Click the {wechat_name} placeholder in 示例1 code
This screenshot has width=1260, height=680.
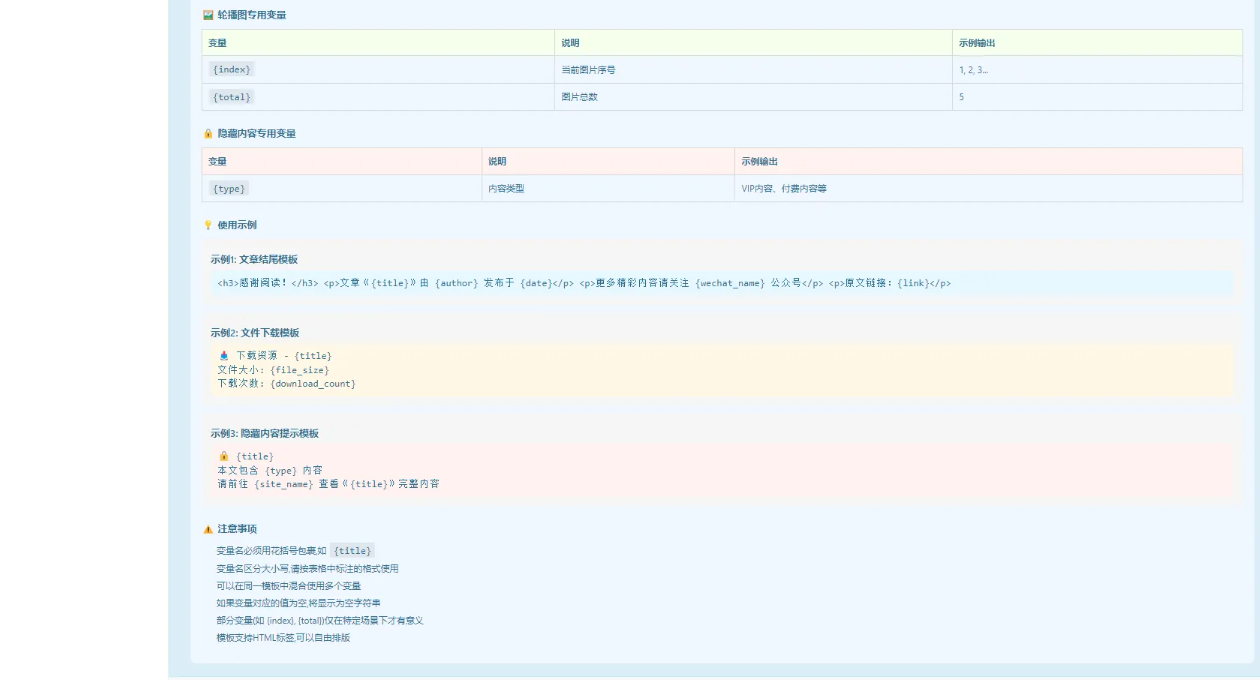pos(730,283)
